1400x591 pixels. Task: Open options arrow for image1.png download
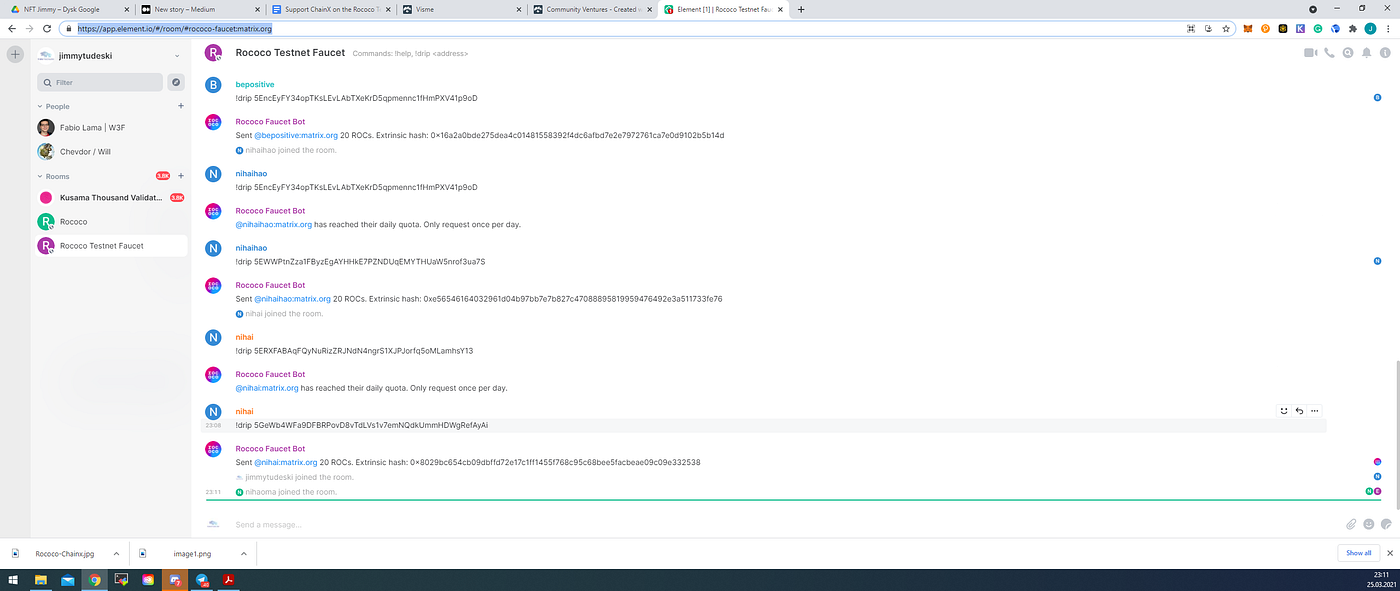click(243, 553)
